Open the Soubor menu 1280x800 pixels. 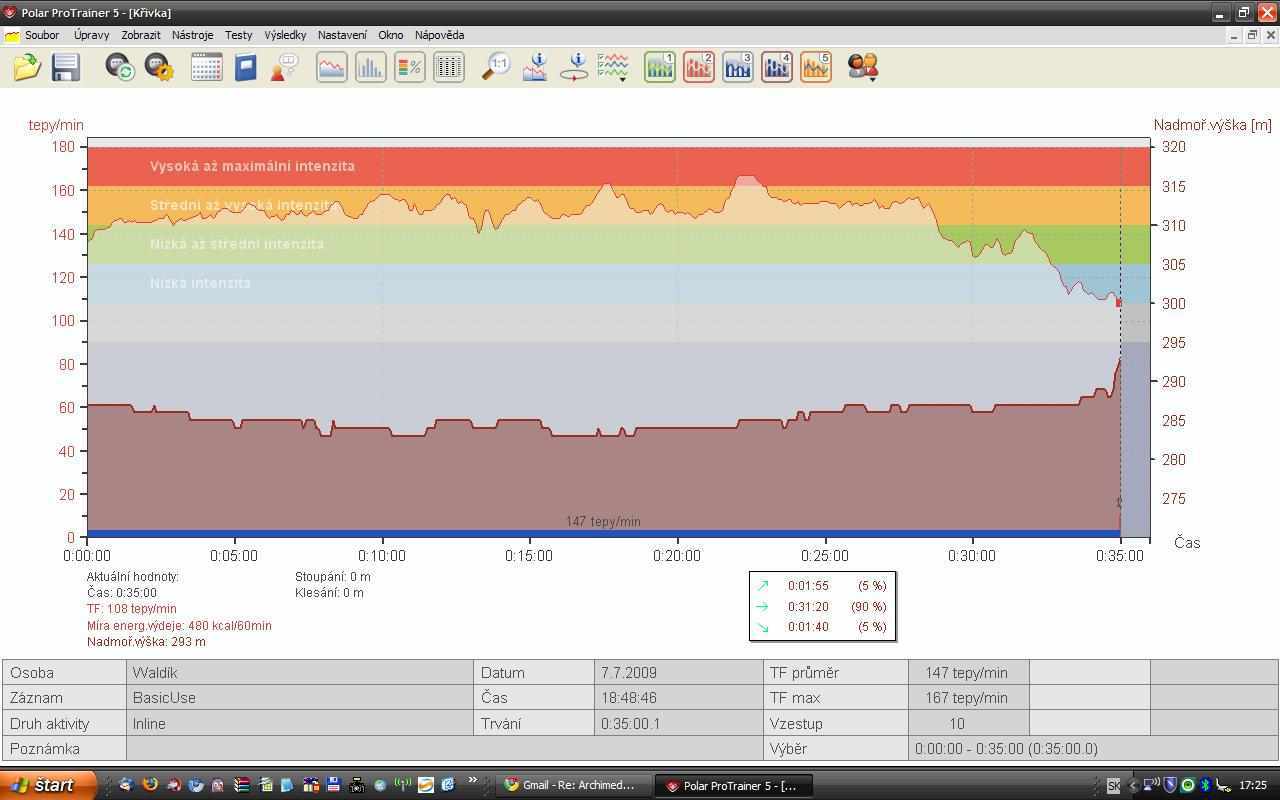tap(42, 35)
